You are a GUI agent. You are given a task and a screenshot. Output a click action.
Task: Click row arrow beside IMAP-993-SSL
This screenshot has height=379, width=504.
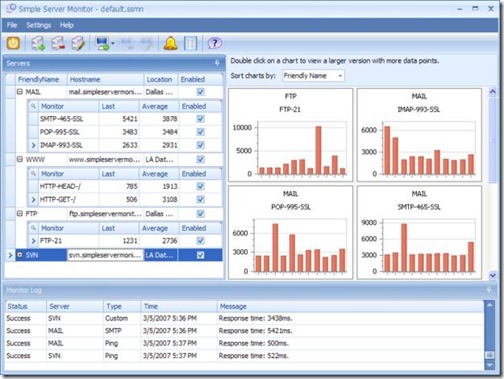click(x=33, y=145)
